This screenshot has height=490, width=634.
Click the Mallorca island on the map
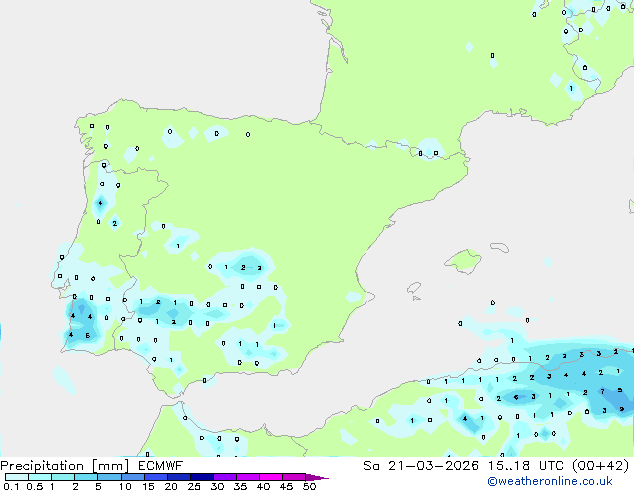463,261
